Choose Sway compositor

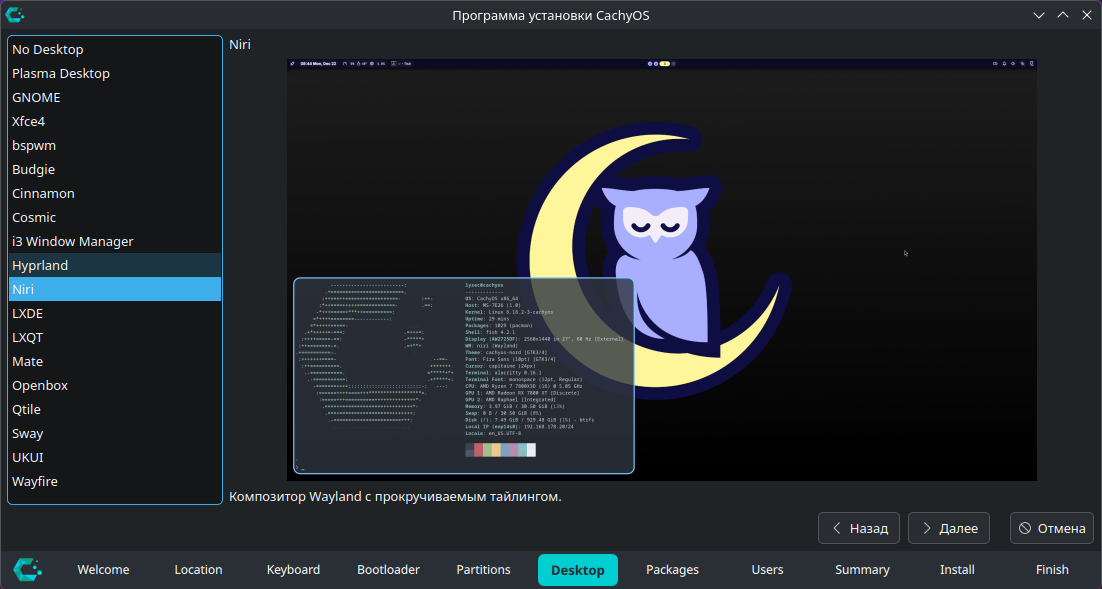click(115, 433)
